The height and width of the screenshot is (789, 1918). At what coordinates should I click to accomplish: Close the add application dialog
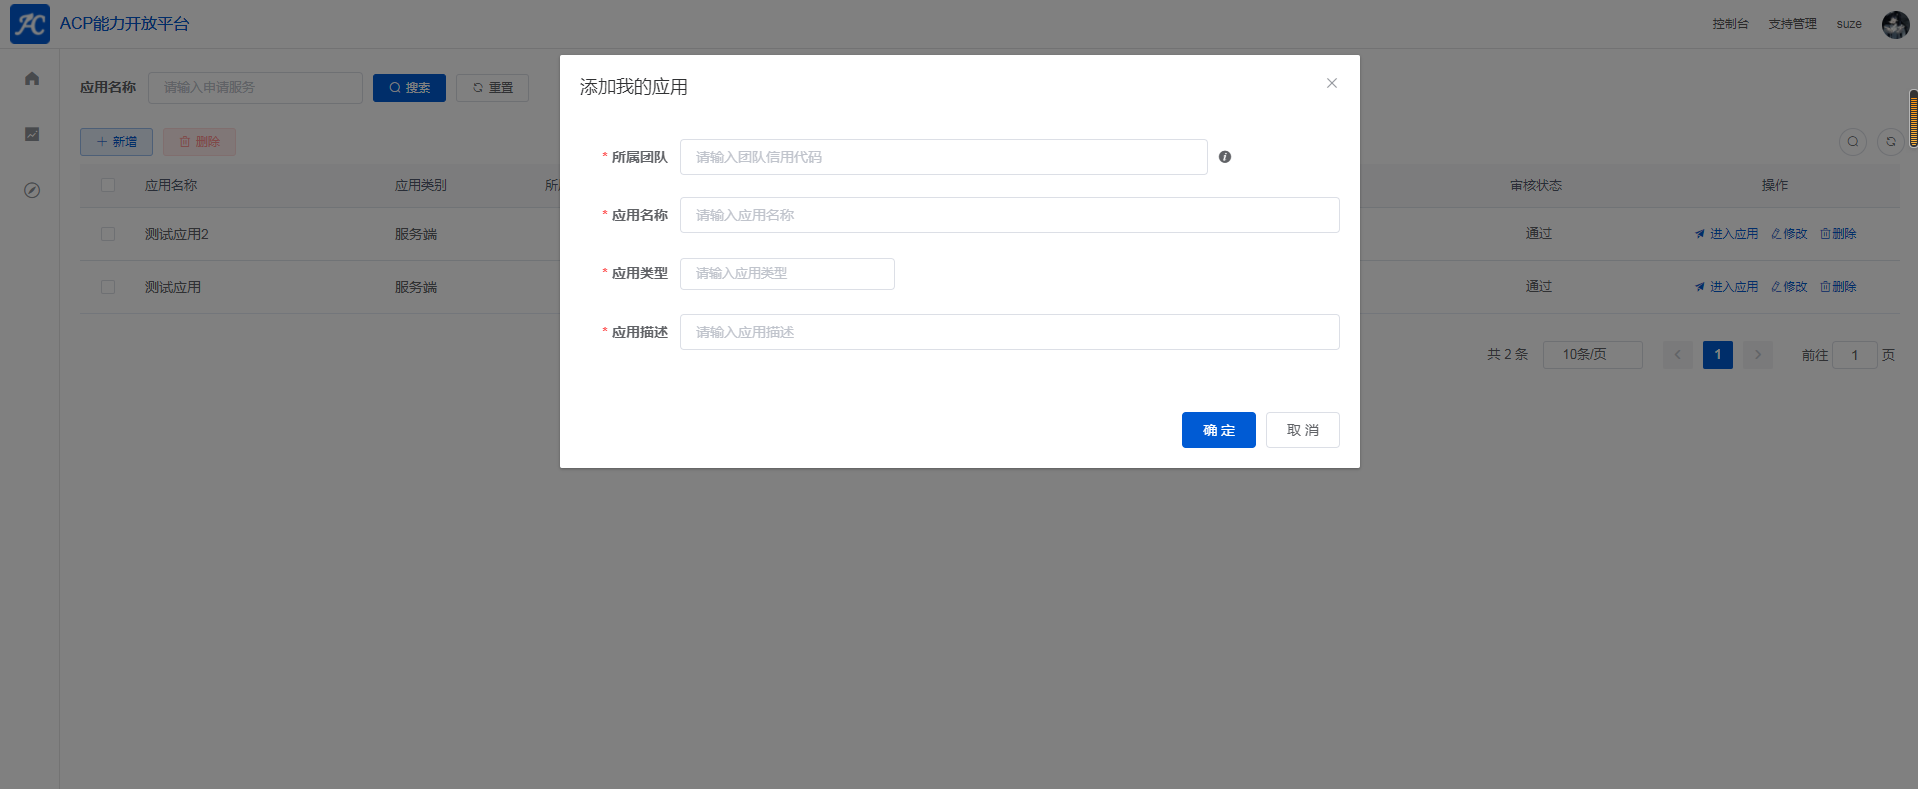pyautogui.click(x=1331, y=83)
